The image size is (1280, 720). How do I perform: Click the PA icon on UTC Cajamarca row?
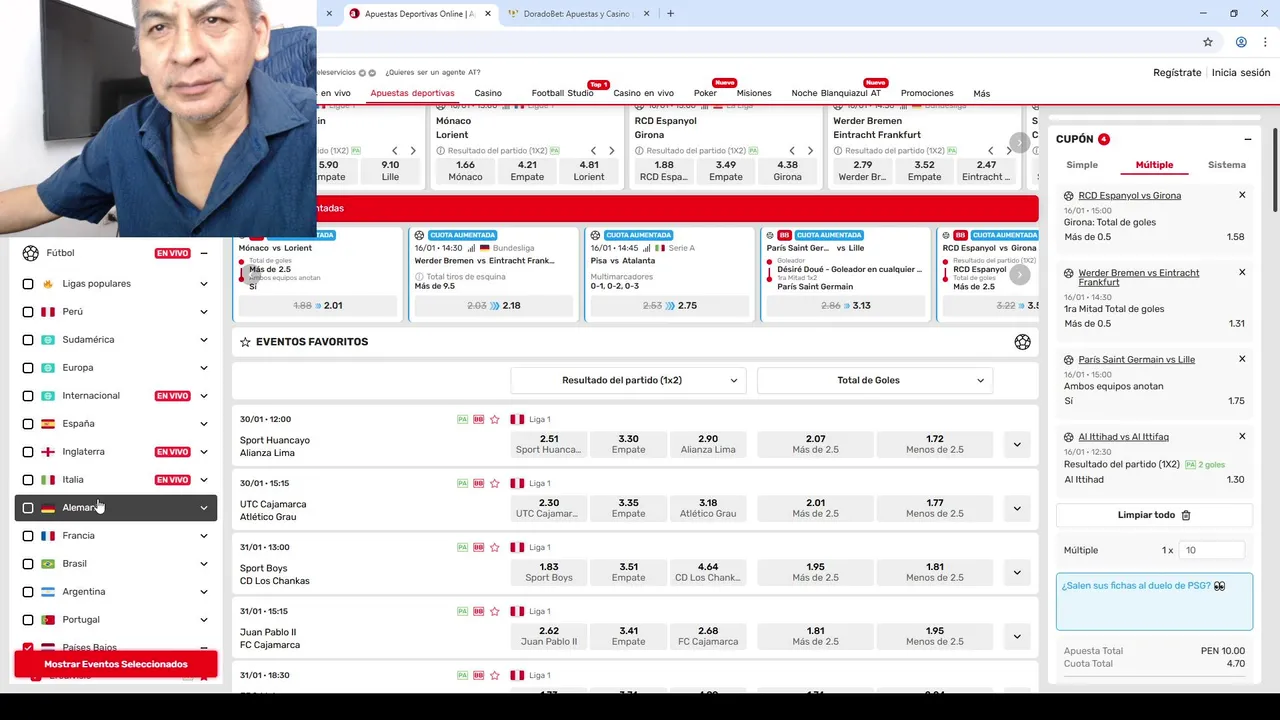462,483
